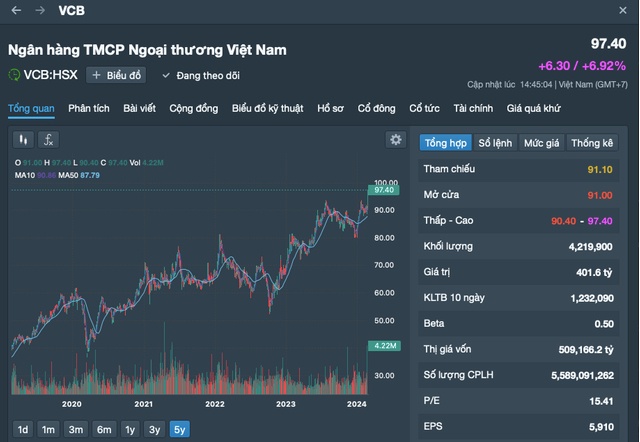Click the 4.22M volume label on chart axis
Image resolution: width=640 pixels, height=442 pixels.
[x=384, y=346]
